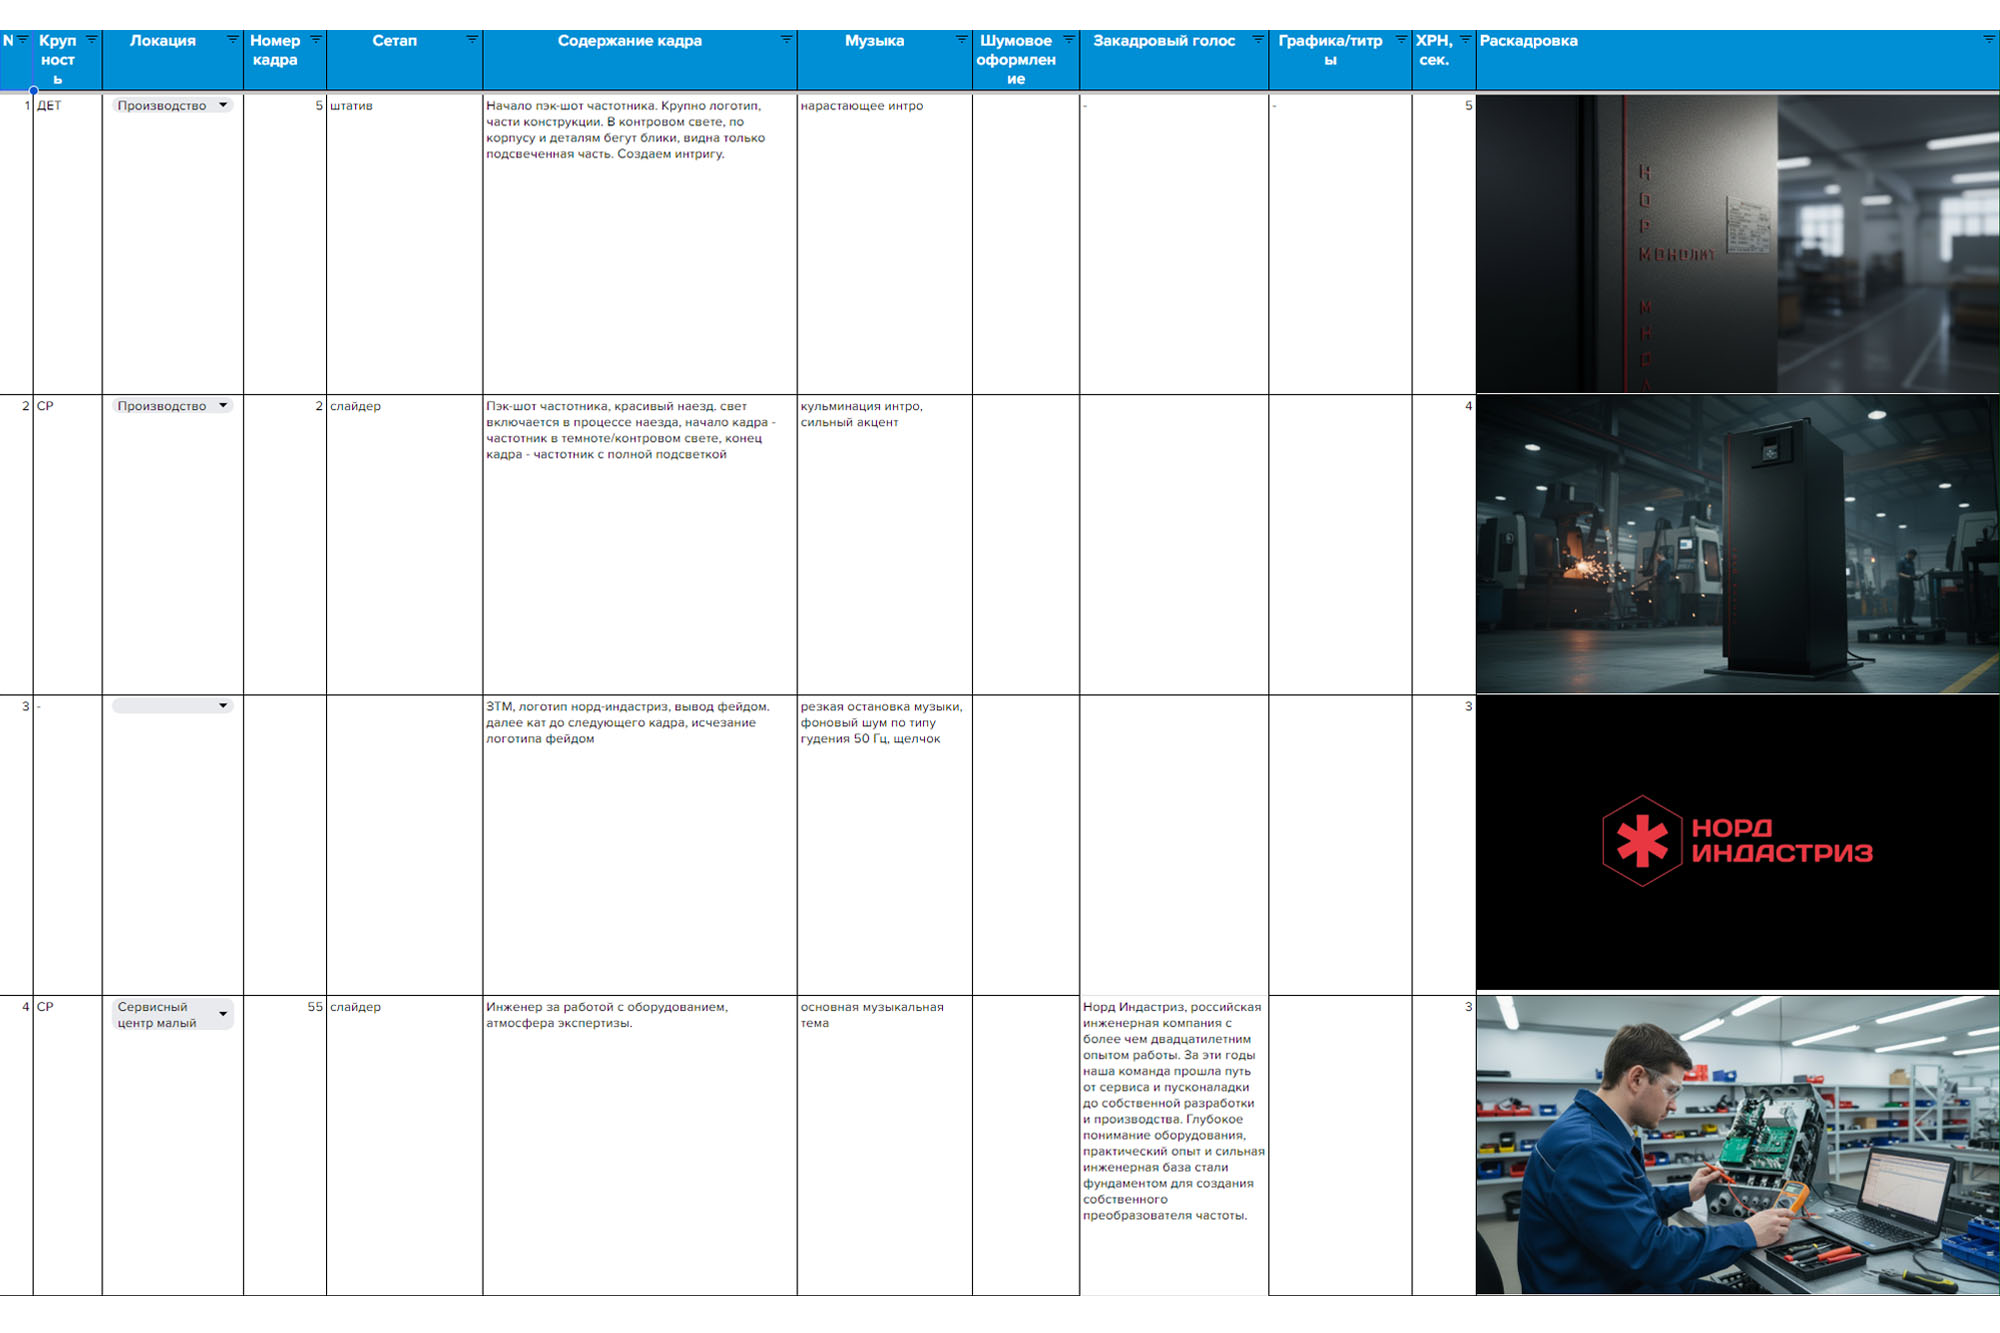Viewport: 2000px width, 1333px height.
Task: Click the storyboard image of logo close-up
Action: 1738,244
